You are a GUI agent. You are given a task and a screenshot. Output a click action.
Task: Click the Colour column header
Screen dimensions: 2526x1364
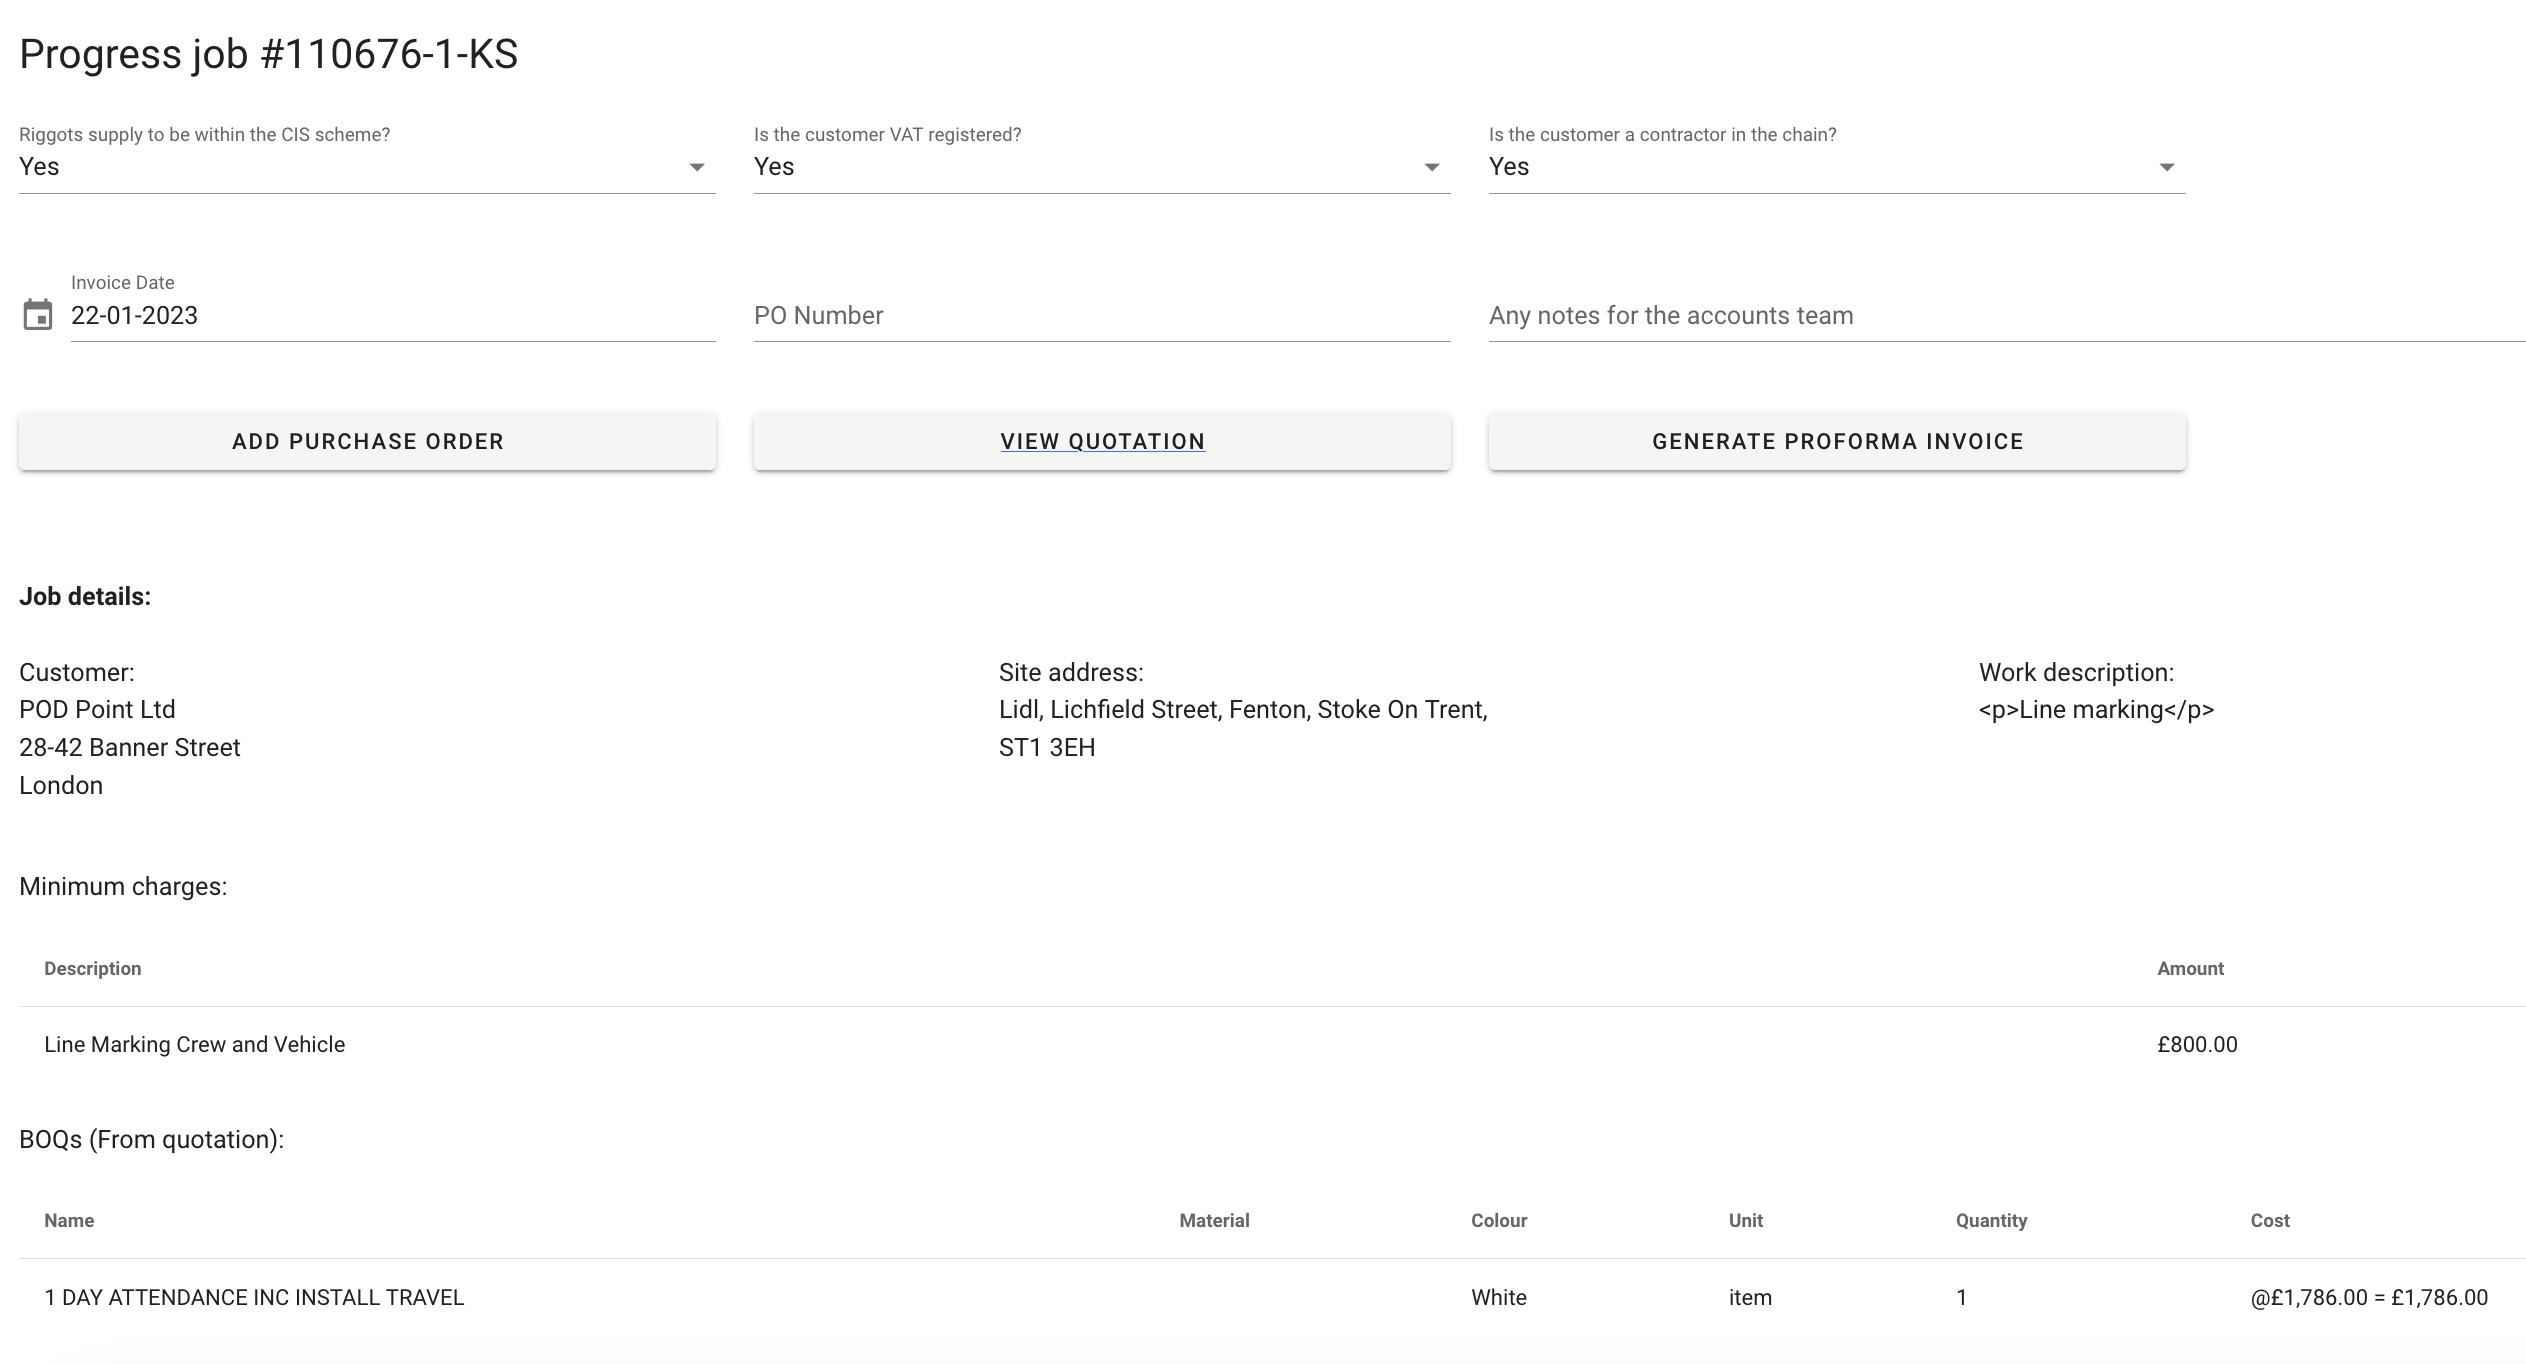click(x=1498, y=1221)
